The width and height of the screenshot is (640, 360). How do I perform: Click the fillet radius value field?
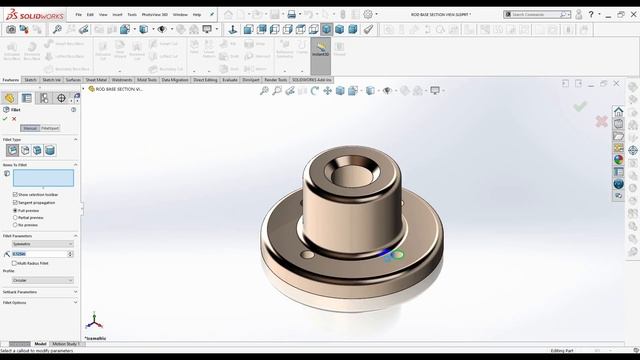39,254
